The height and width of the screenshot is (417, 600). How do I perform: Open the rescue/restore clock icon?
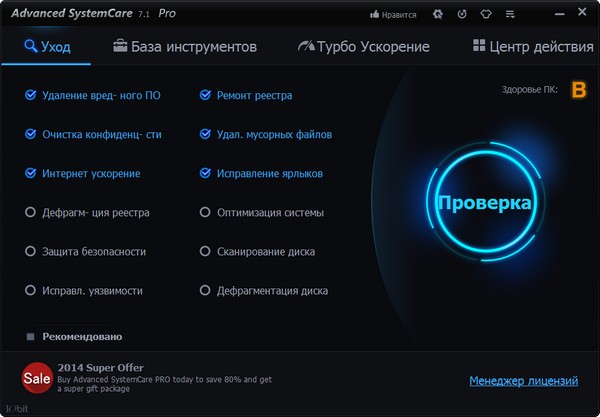461,15
